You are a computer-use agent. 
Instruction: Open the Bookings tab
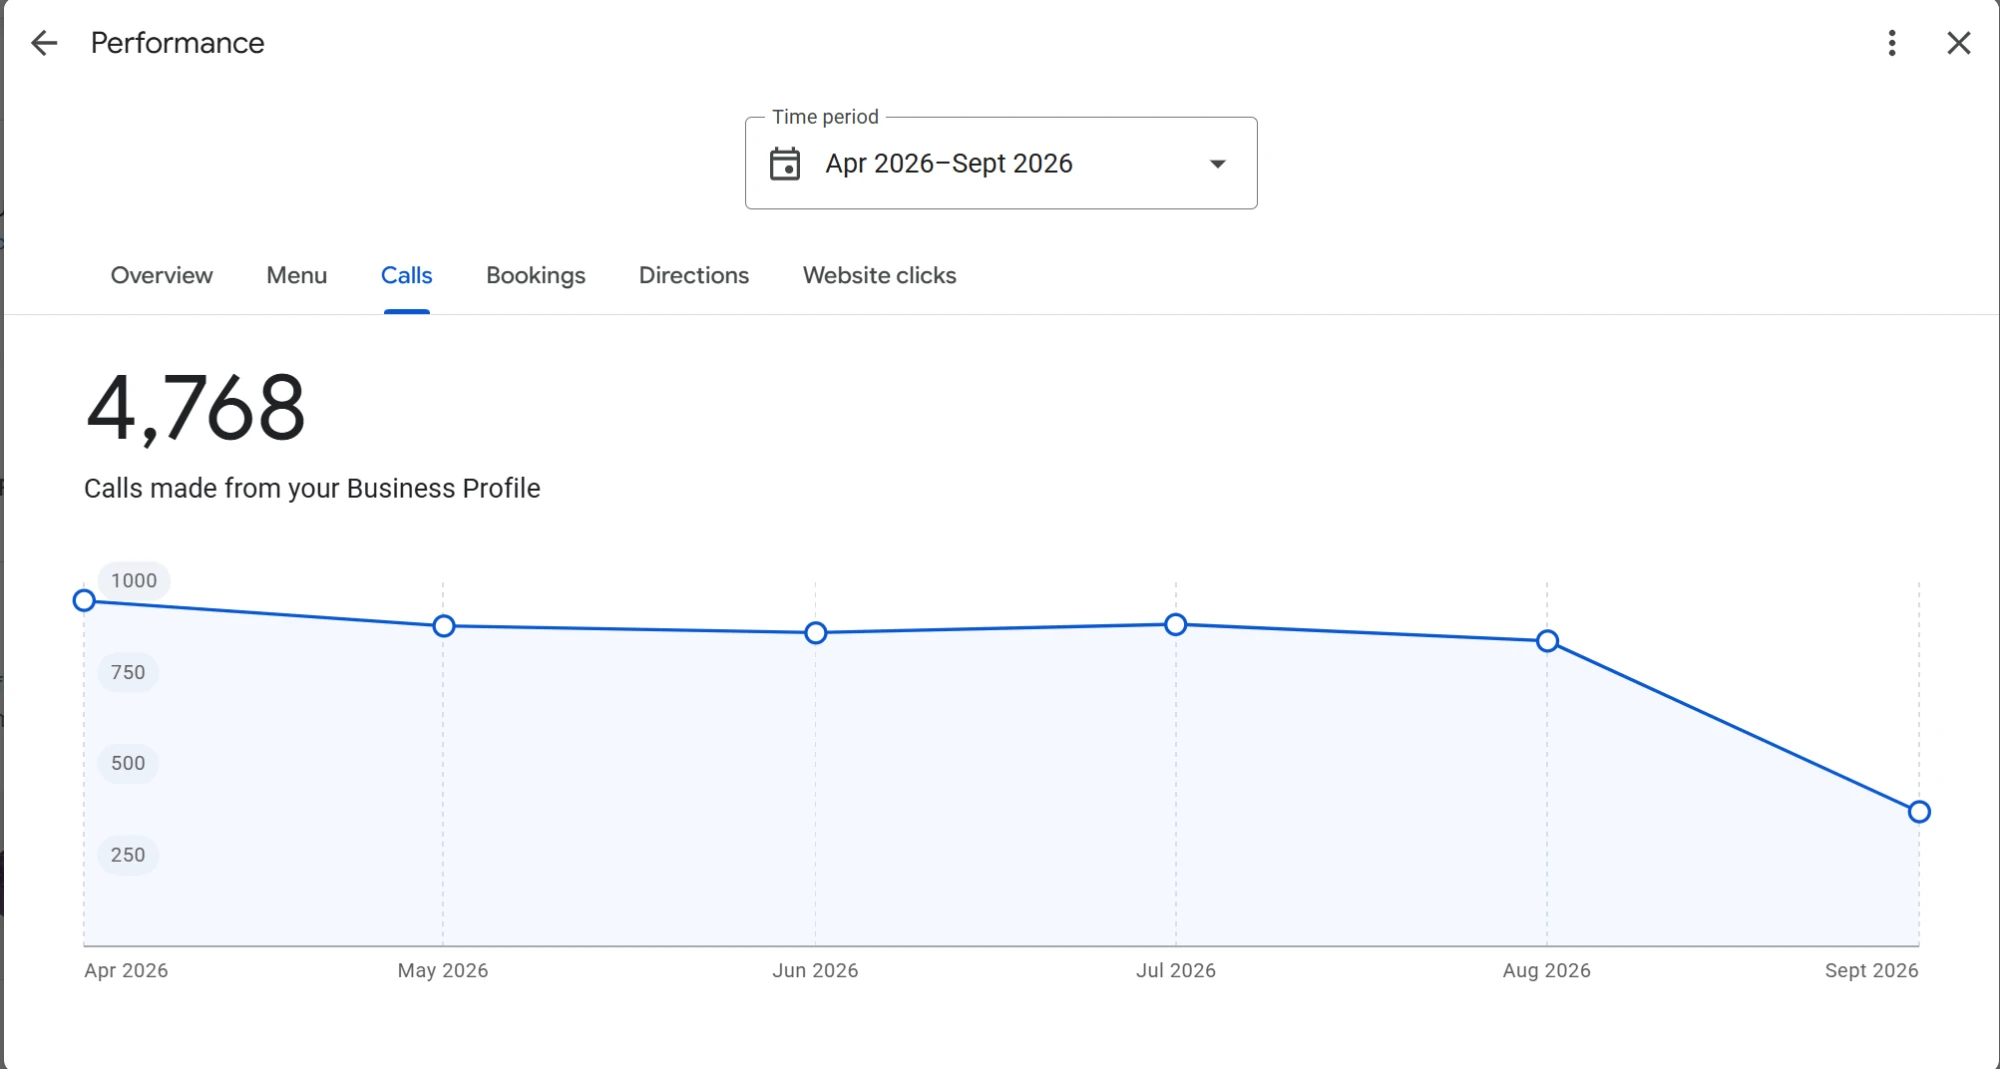point(535,275)
